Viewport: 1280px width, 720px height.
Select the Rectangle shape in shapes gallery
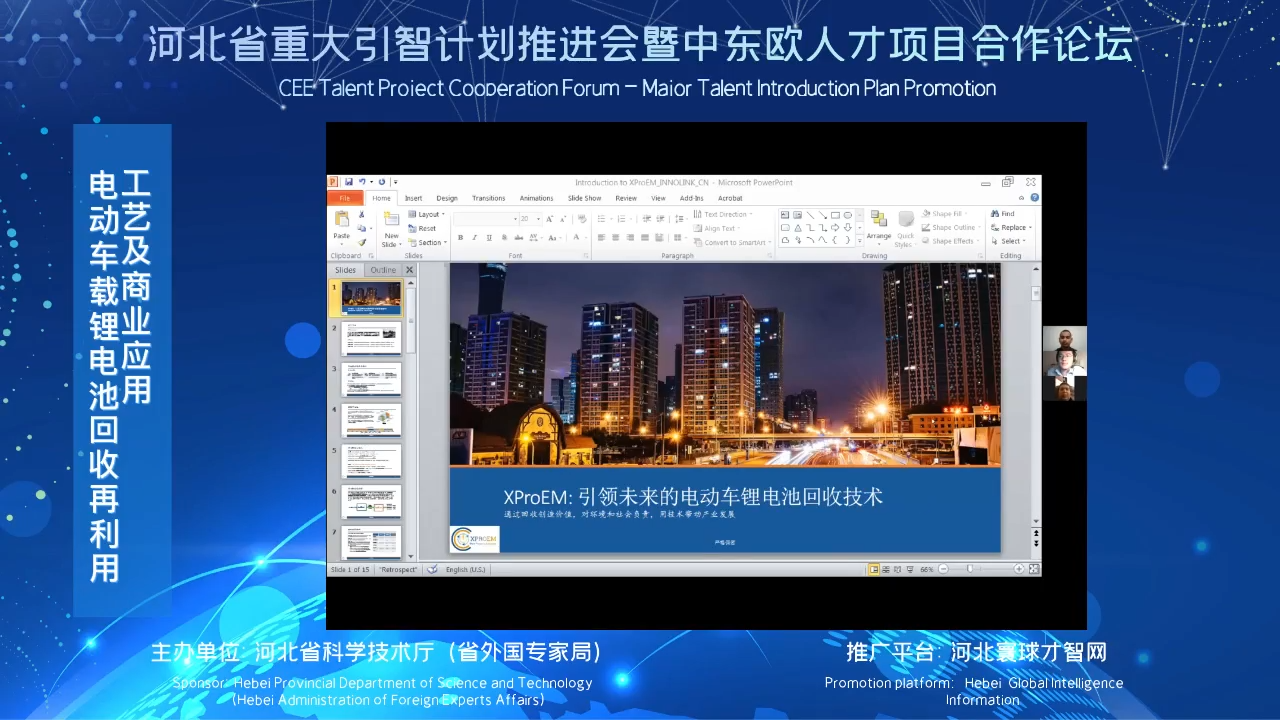835,215
